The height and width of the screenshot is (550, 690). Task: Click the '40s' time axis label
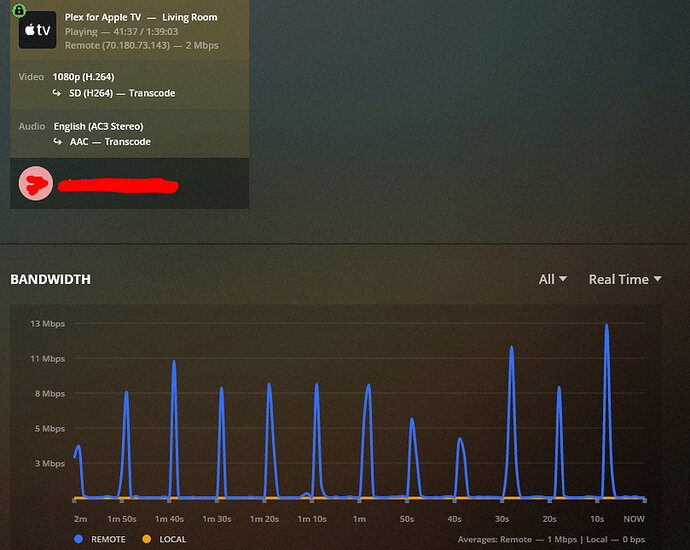coord(455,519)
